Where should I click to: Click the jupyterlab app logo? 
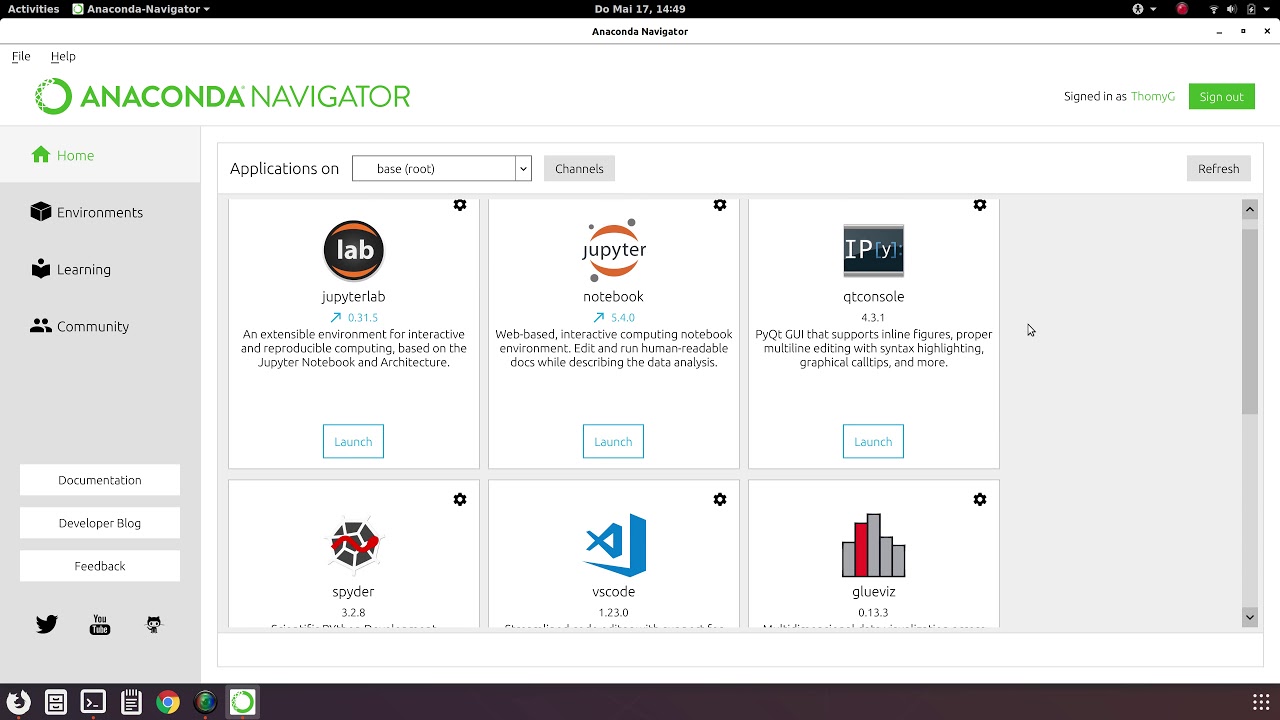(x=354, y=250)
